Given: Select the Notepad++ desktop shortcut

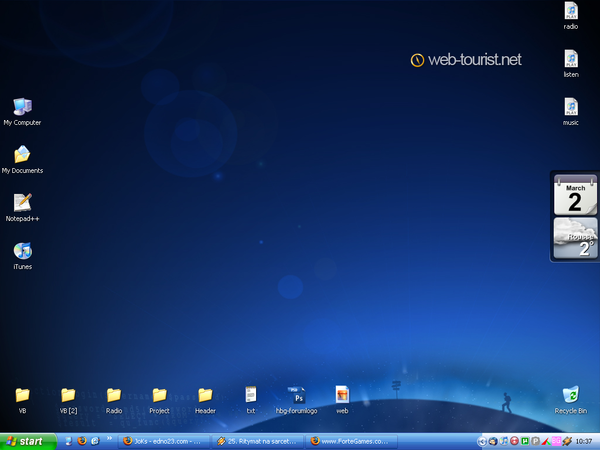Looking at the screenshot, I should (x=22, y=207).
